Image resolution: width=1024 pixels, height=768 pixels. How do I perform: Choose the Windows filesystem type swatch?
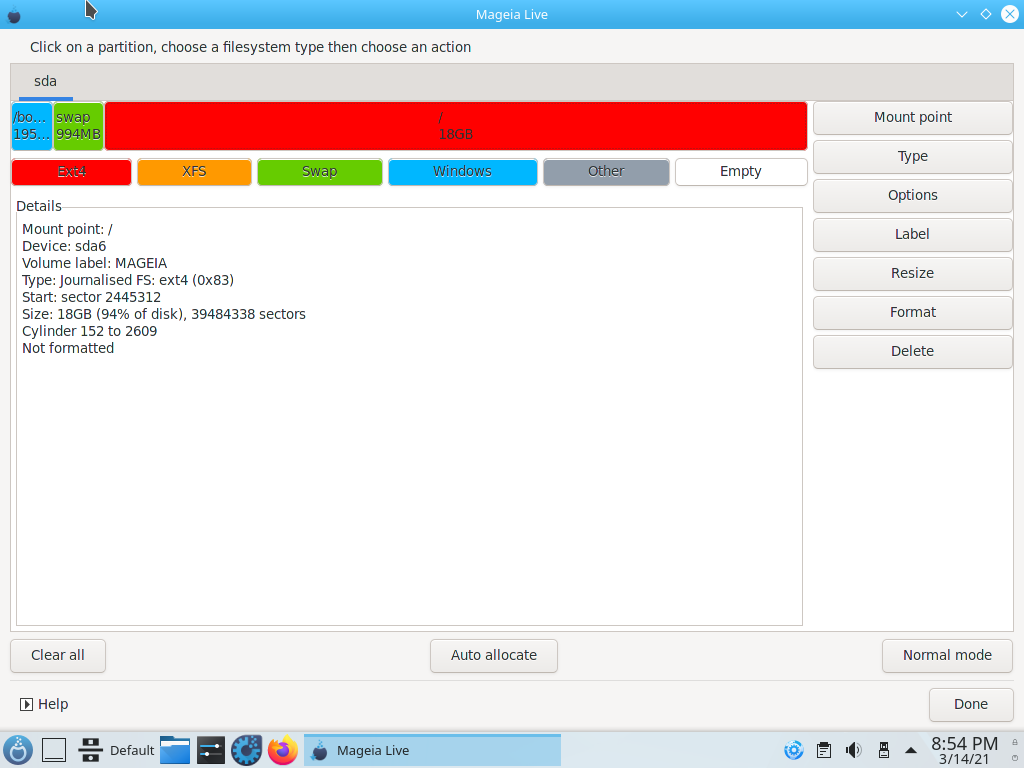tap(462, 172)
